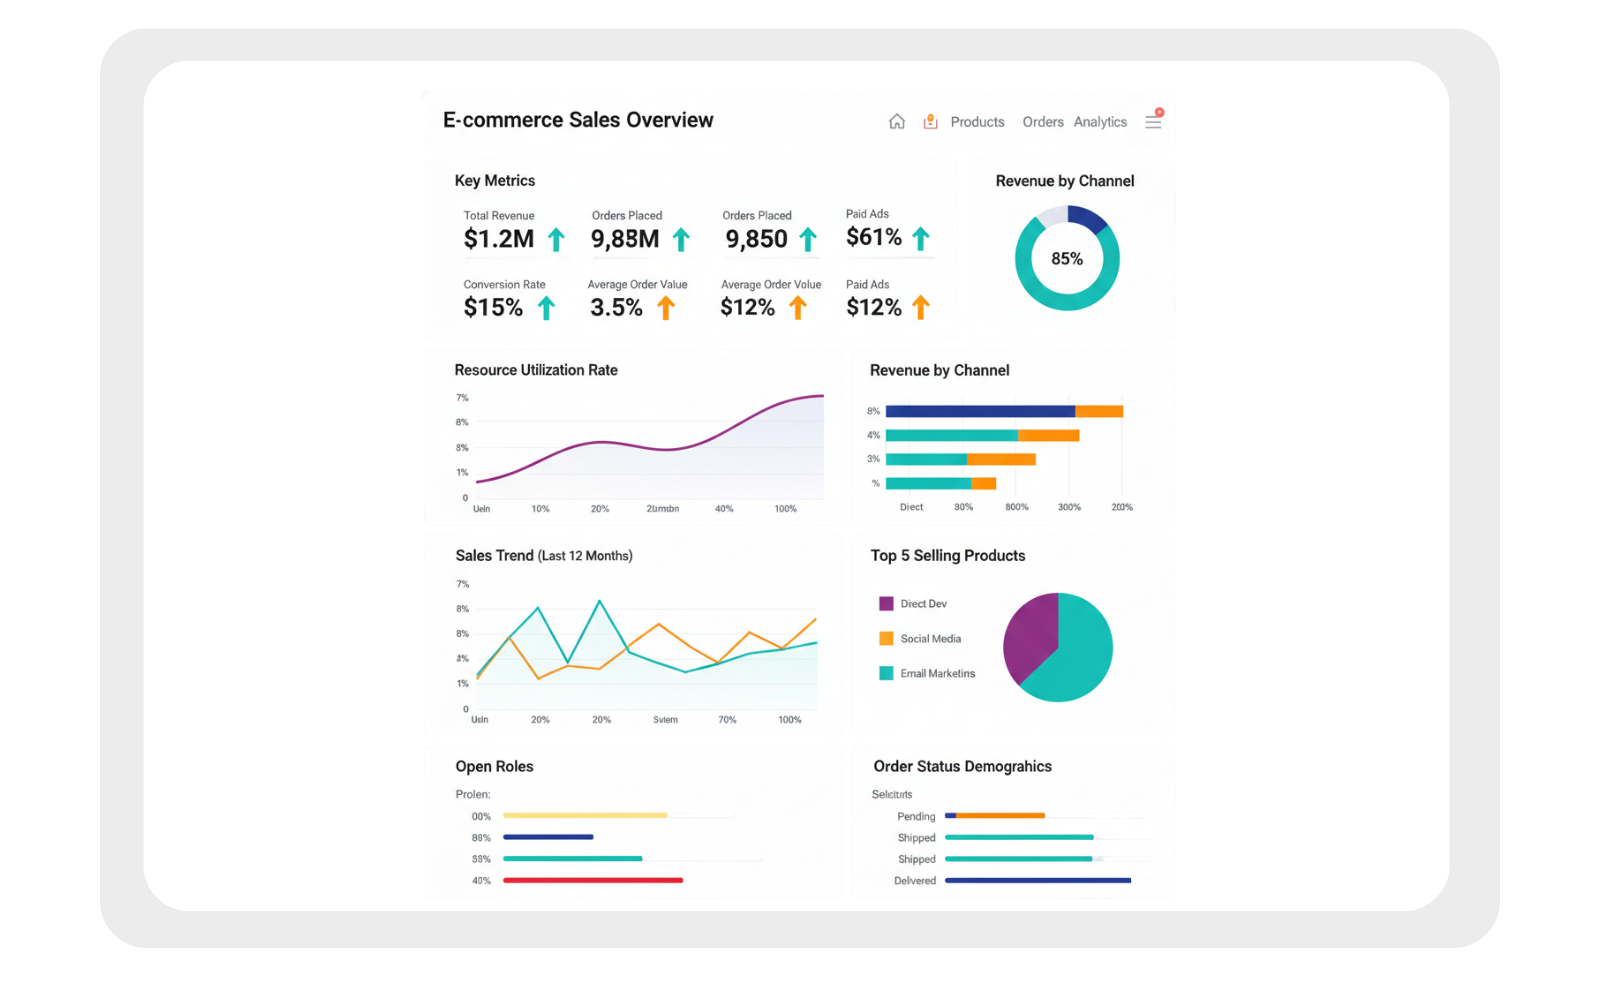
Task: Click the green arrow next to 9,850
Action: click(808, 240)
